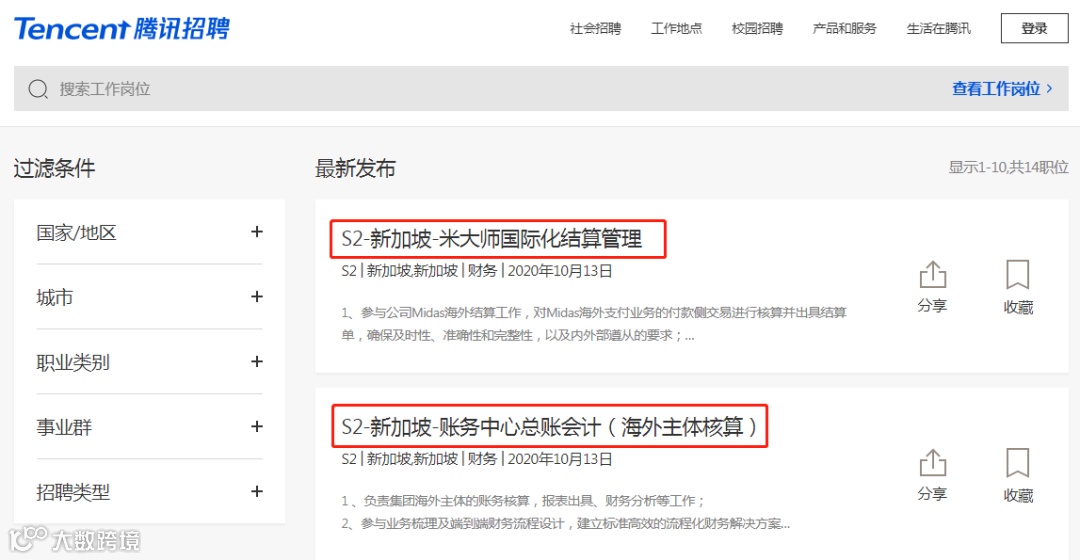The width and height of the screenshot is (1080, 560).
Task: Click the magnifier search icon
Action: pyautogui.click(x=38, y=89)
